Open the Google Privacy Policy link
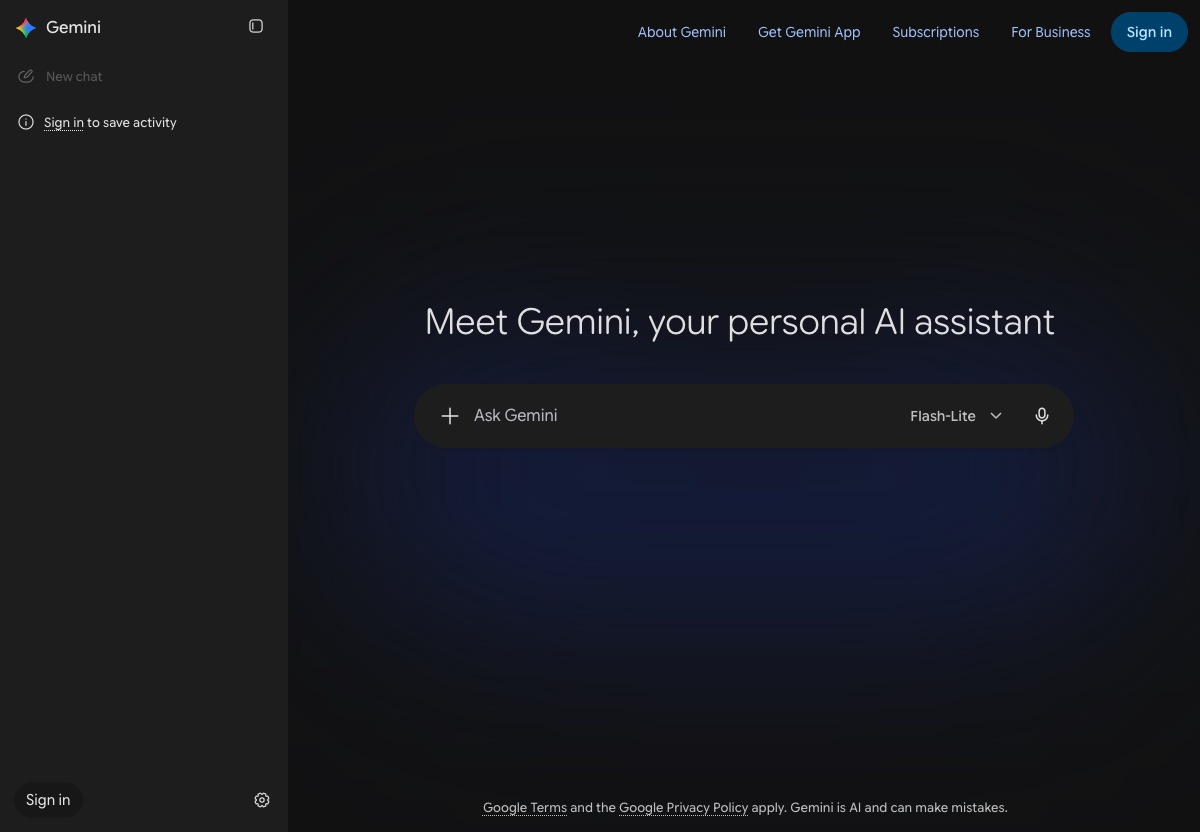 [684, 807]
